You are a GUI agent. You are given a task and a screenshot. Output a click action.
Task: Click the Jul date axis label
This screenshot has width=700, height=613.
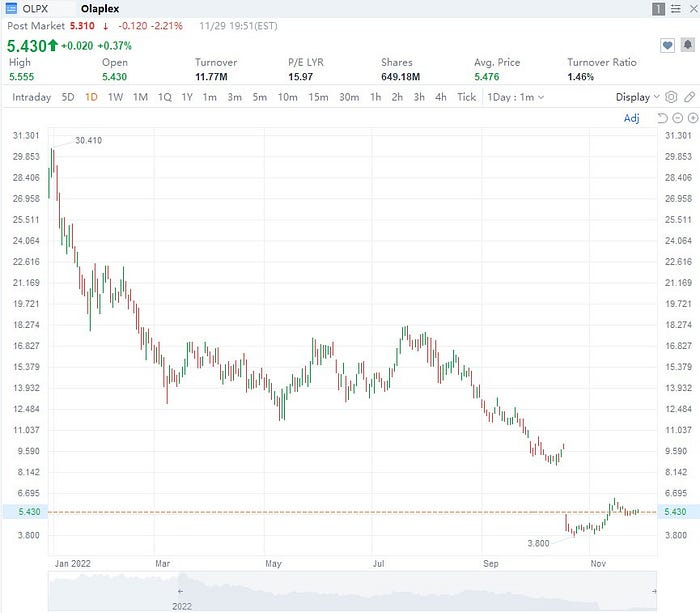(379, 563)
